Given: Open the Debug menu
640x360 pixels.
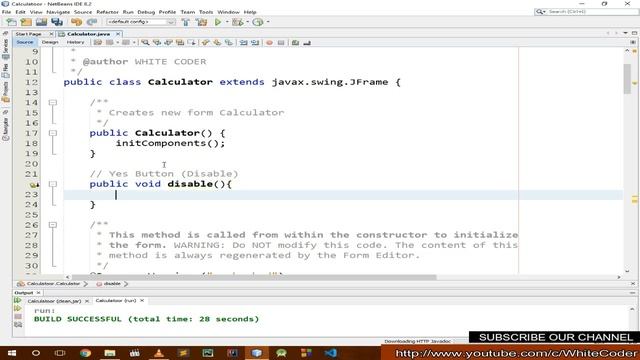Looking at the screenshot, I should (x=146, y=12).
